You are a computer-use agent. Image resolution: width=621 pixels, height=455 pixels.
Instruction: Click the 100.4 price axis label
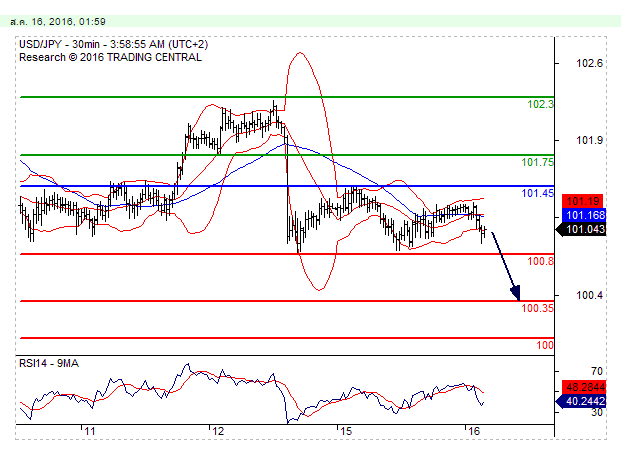pyautogui.click(x=589, y=295)
